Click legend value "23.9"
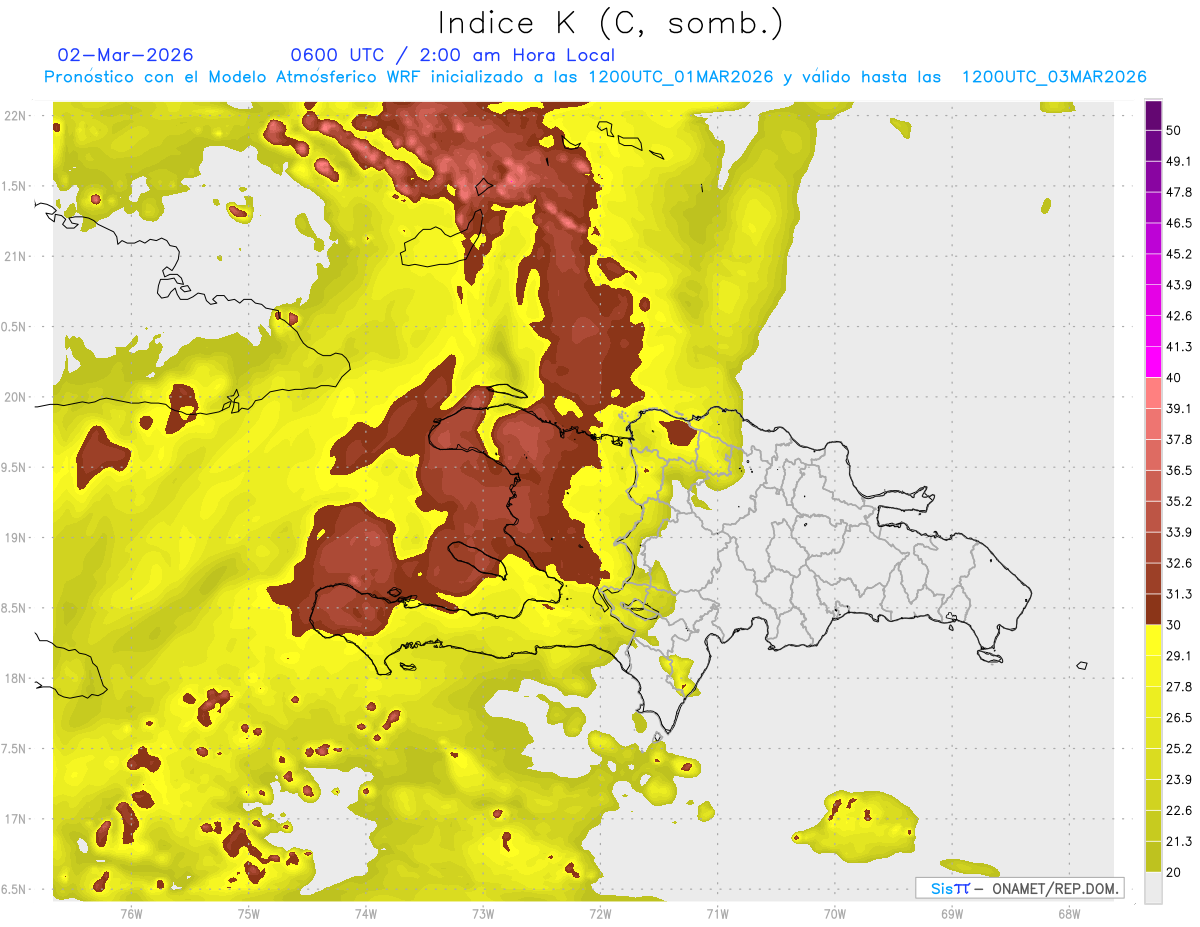The height and width of the screenshot is (927, 1200). (x=1179, y=779)
